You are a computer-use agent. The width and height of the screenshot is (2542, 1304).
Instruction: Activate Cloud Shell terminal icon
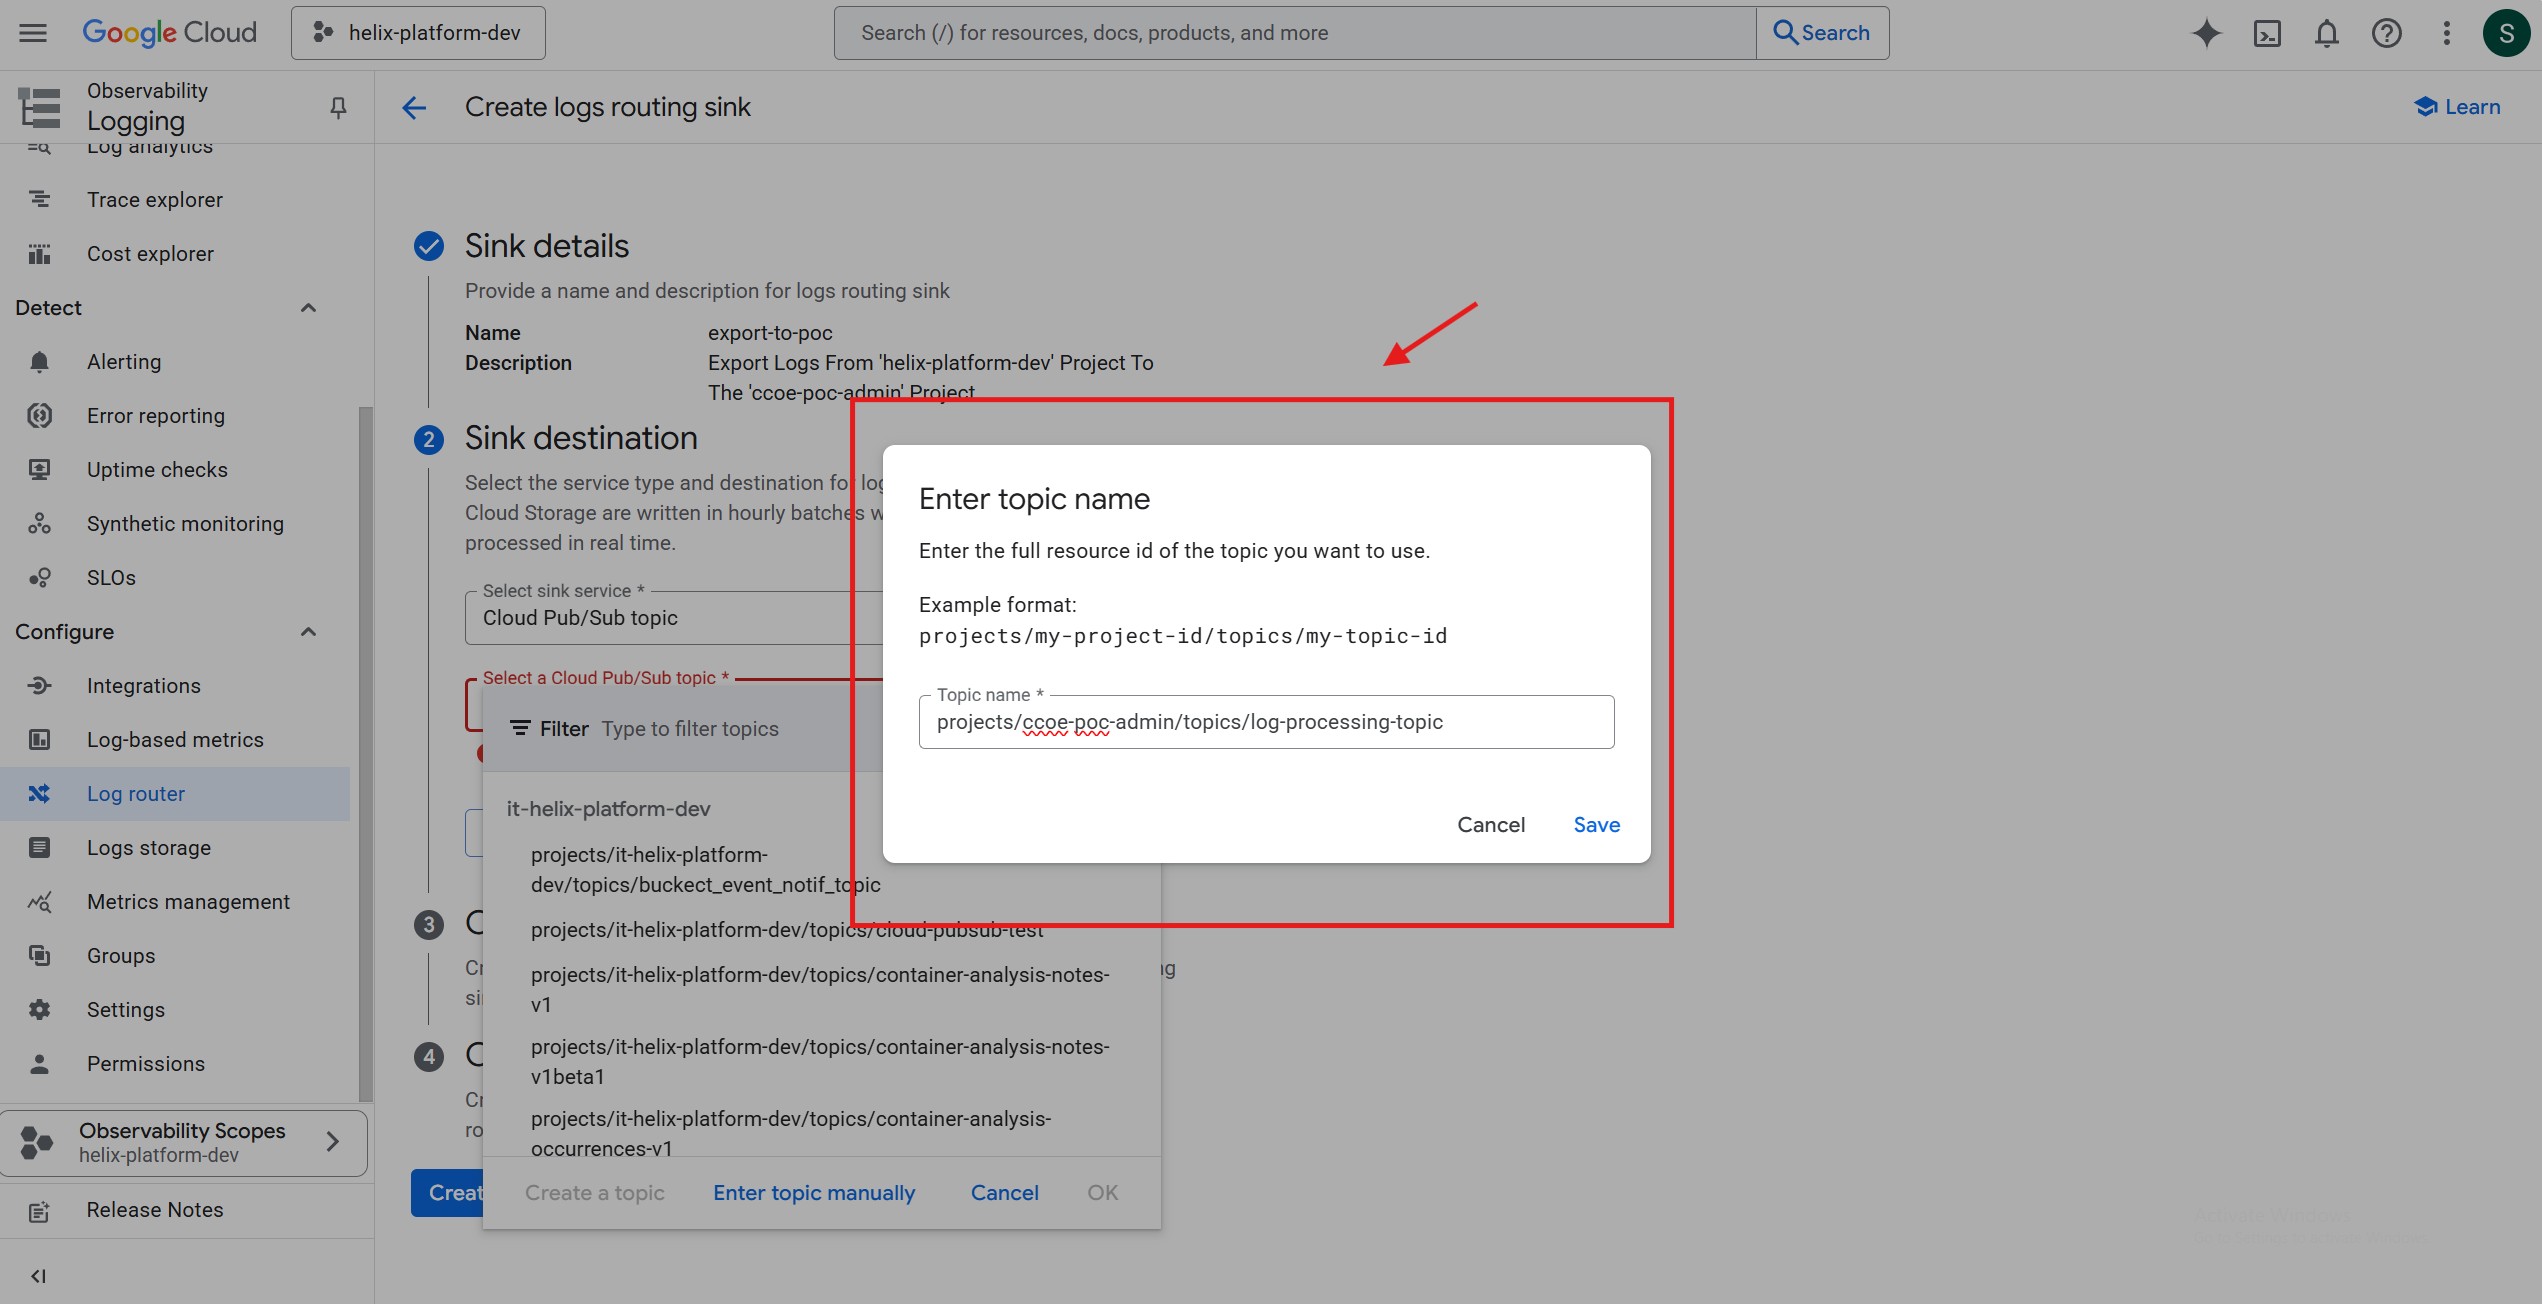click(x=2267, y=33)
